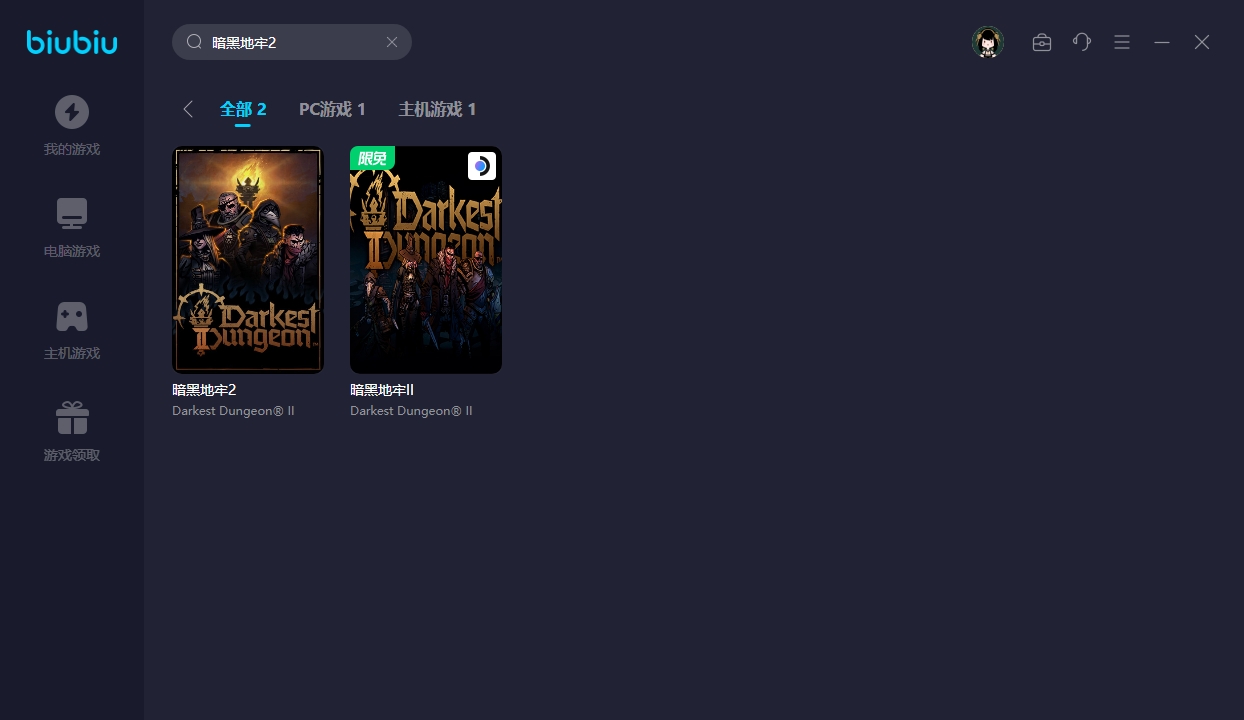Screen dimensions: 1244x720
Task: Minimize the biubiu window
Action: tap(1162, 42)
